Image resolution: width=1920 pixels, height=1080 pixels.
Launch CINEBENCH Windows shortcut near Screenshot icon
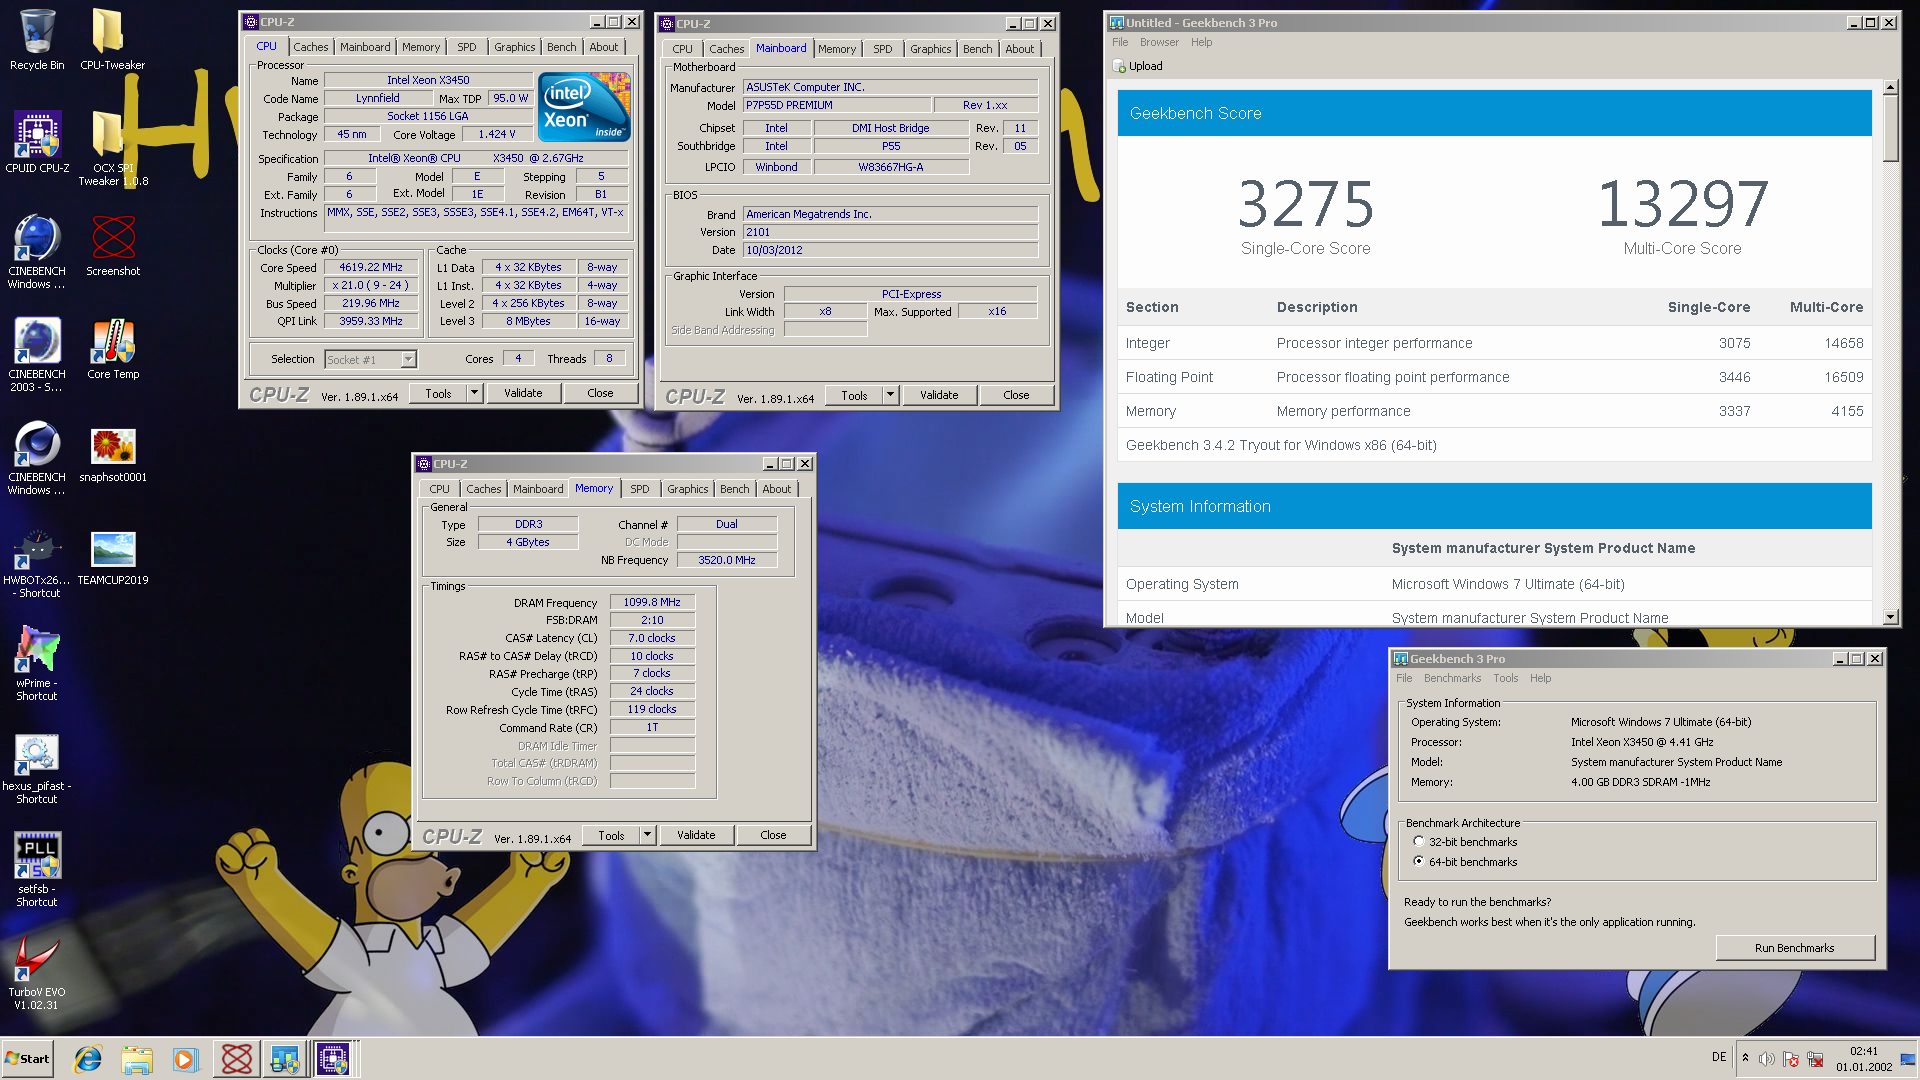(x=37, y=251)
